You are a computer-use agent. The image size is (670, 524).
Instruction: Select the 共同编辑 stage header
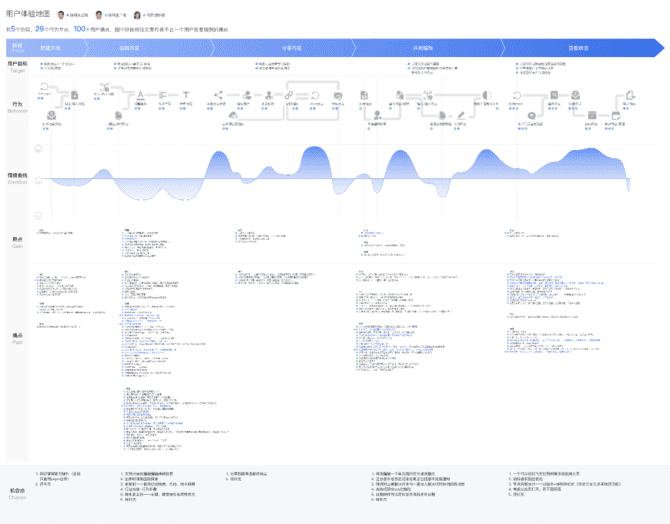(x=423, y=48)
